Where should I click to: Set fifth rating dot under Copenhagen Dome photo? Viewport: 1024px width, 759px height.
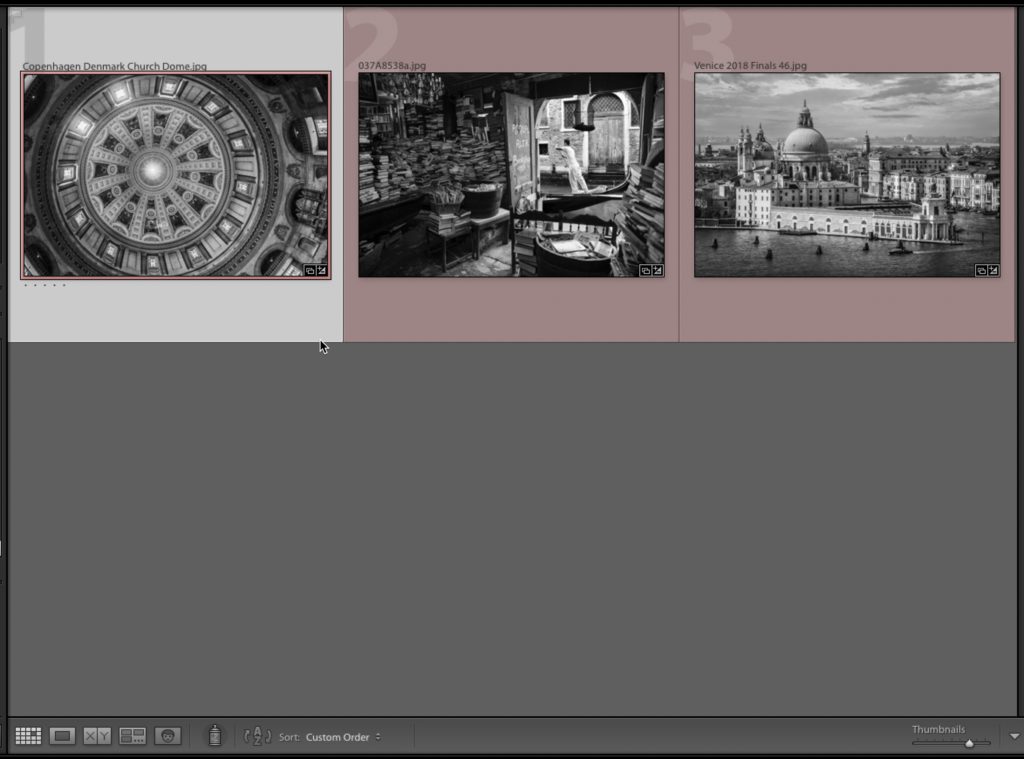click(64, 285)
